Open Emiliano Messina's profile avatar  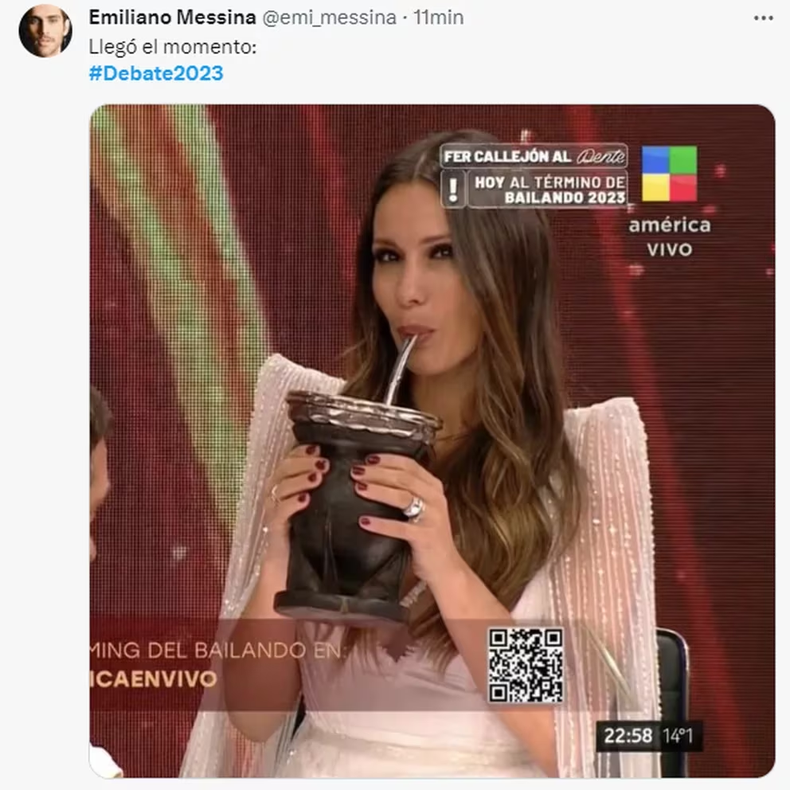pos(45,31)
